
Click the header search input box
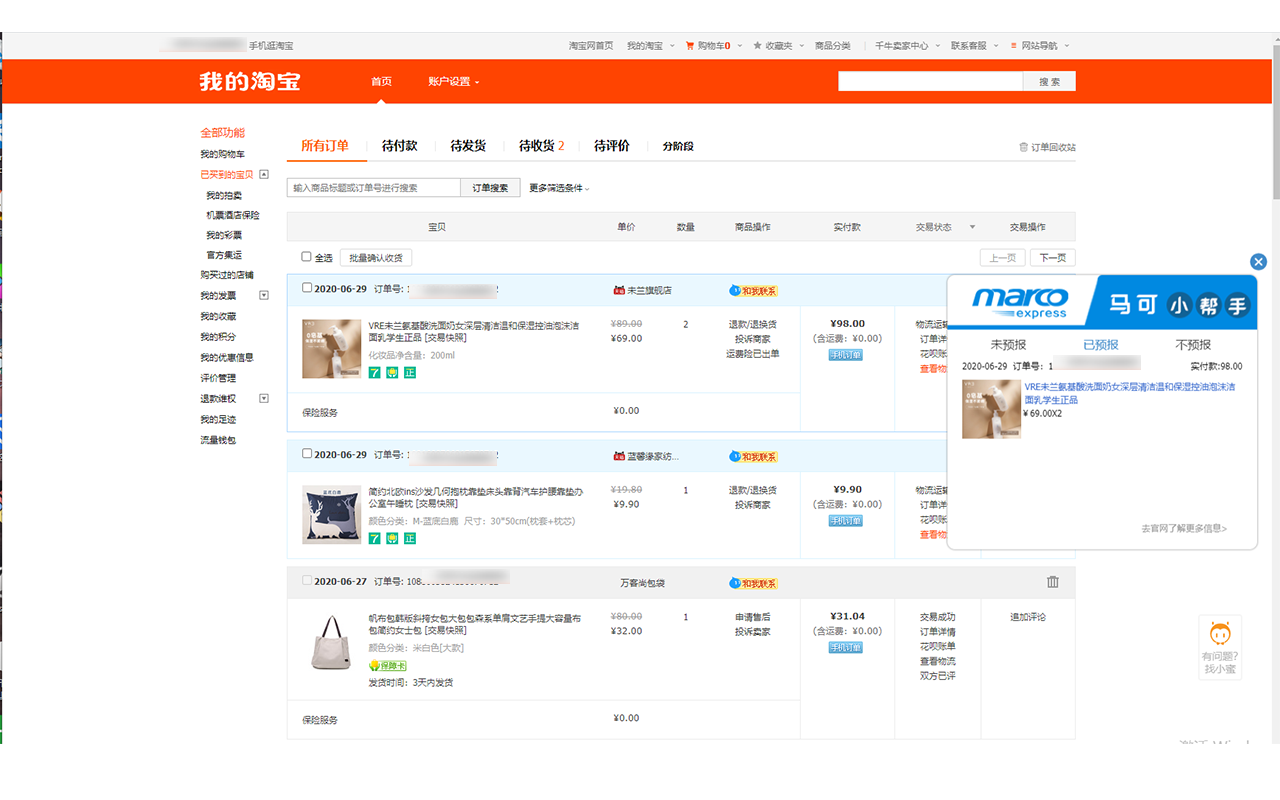click(931, 82)
